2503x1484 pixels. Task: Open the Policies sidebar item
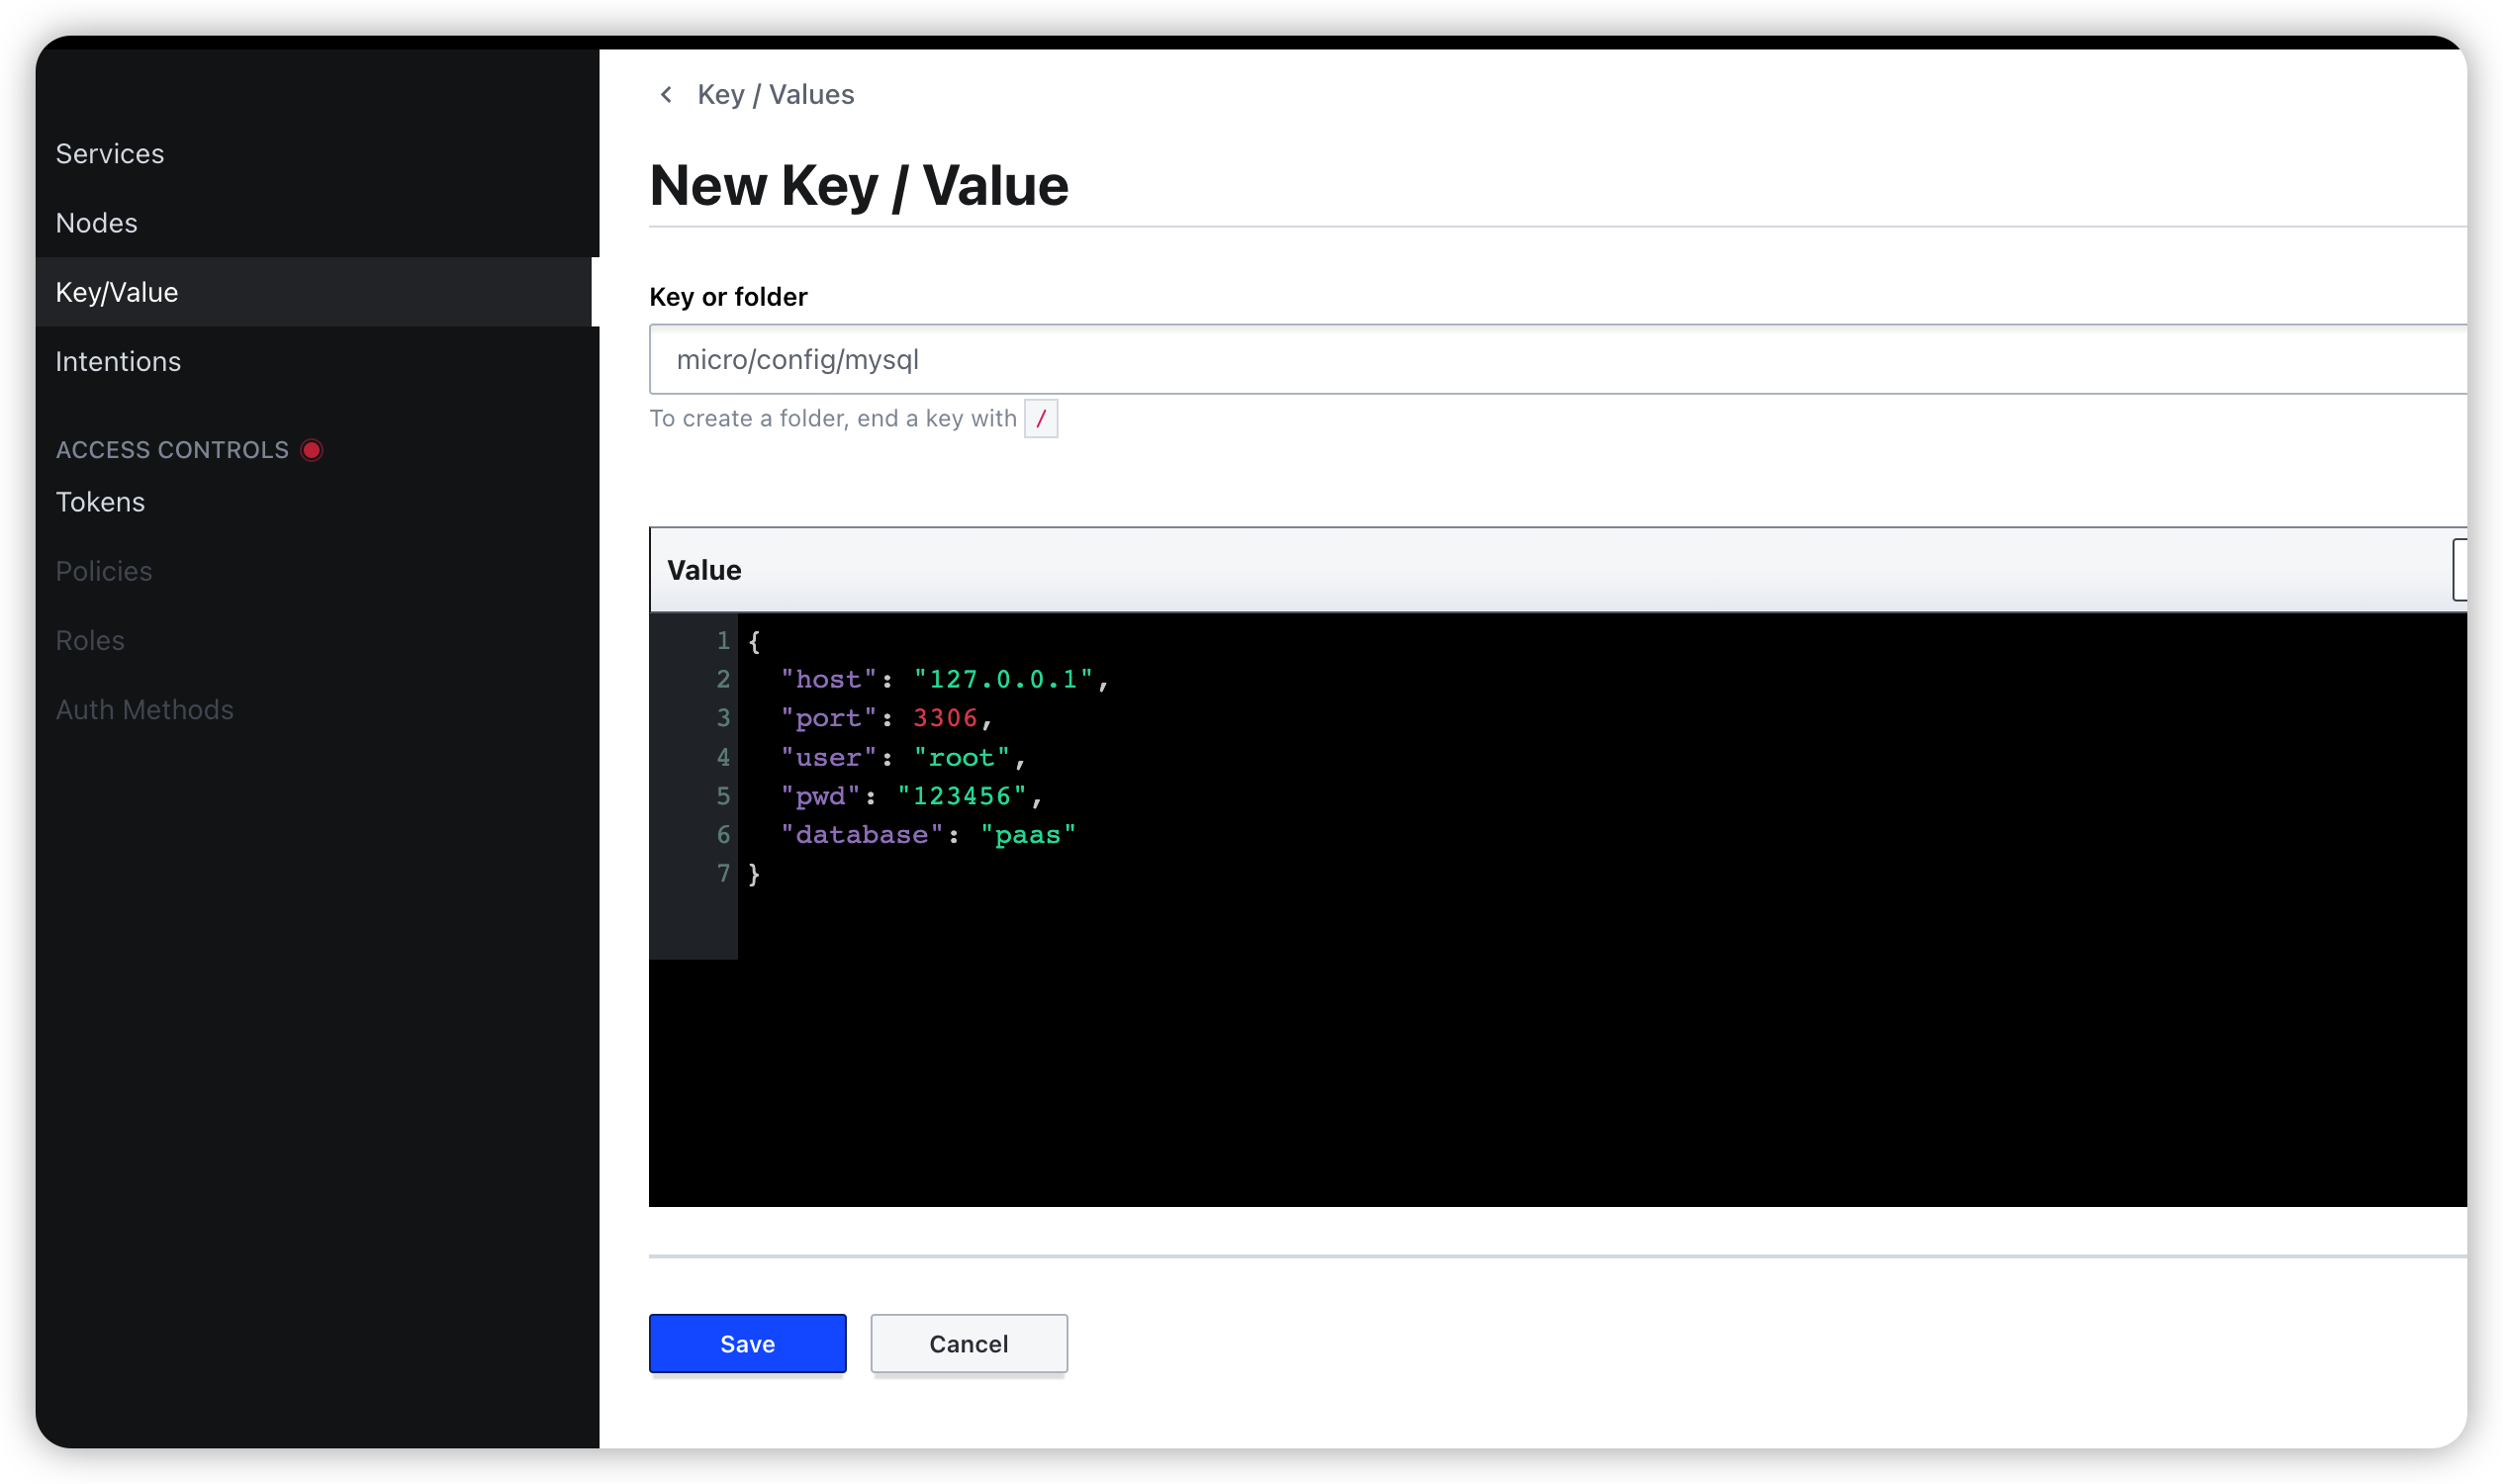[104, 570]
